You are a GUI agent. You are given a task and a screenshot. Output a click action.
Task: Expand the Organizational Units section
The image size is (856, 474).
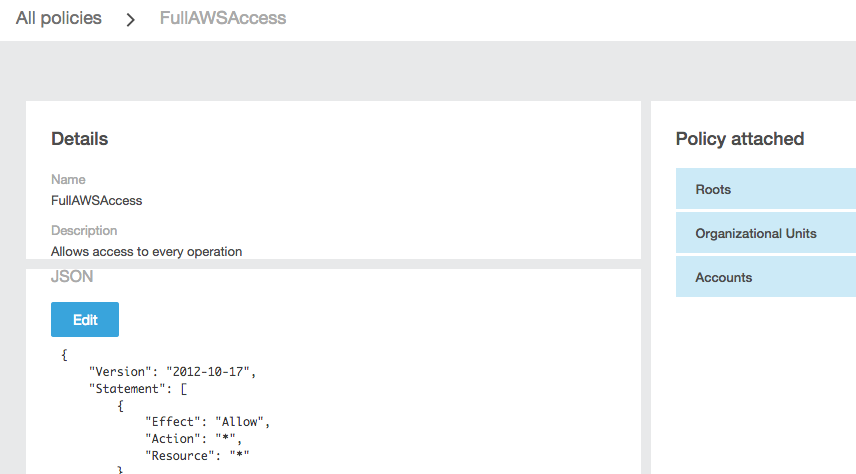[765, 233]
